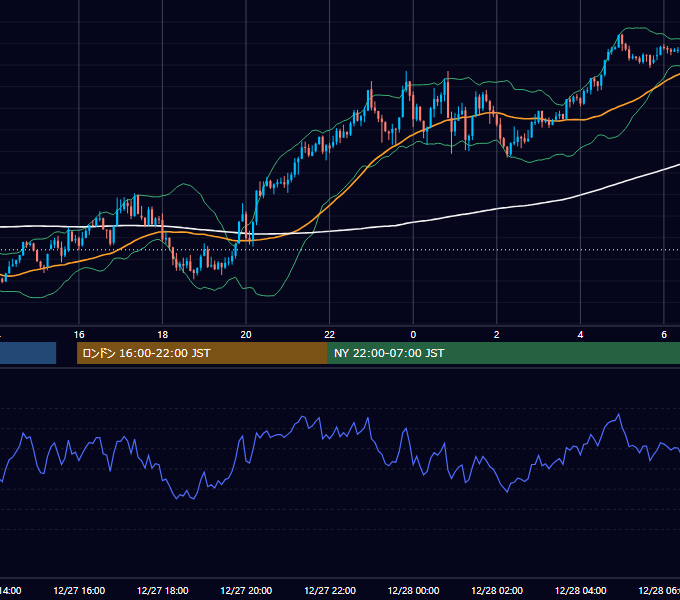The height and width of the screenshot is (600, 680).
Task: Click the hour label 2 on price chart axis
Action: (497, 335)
